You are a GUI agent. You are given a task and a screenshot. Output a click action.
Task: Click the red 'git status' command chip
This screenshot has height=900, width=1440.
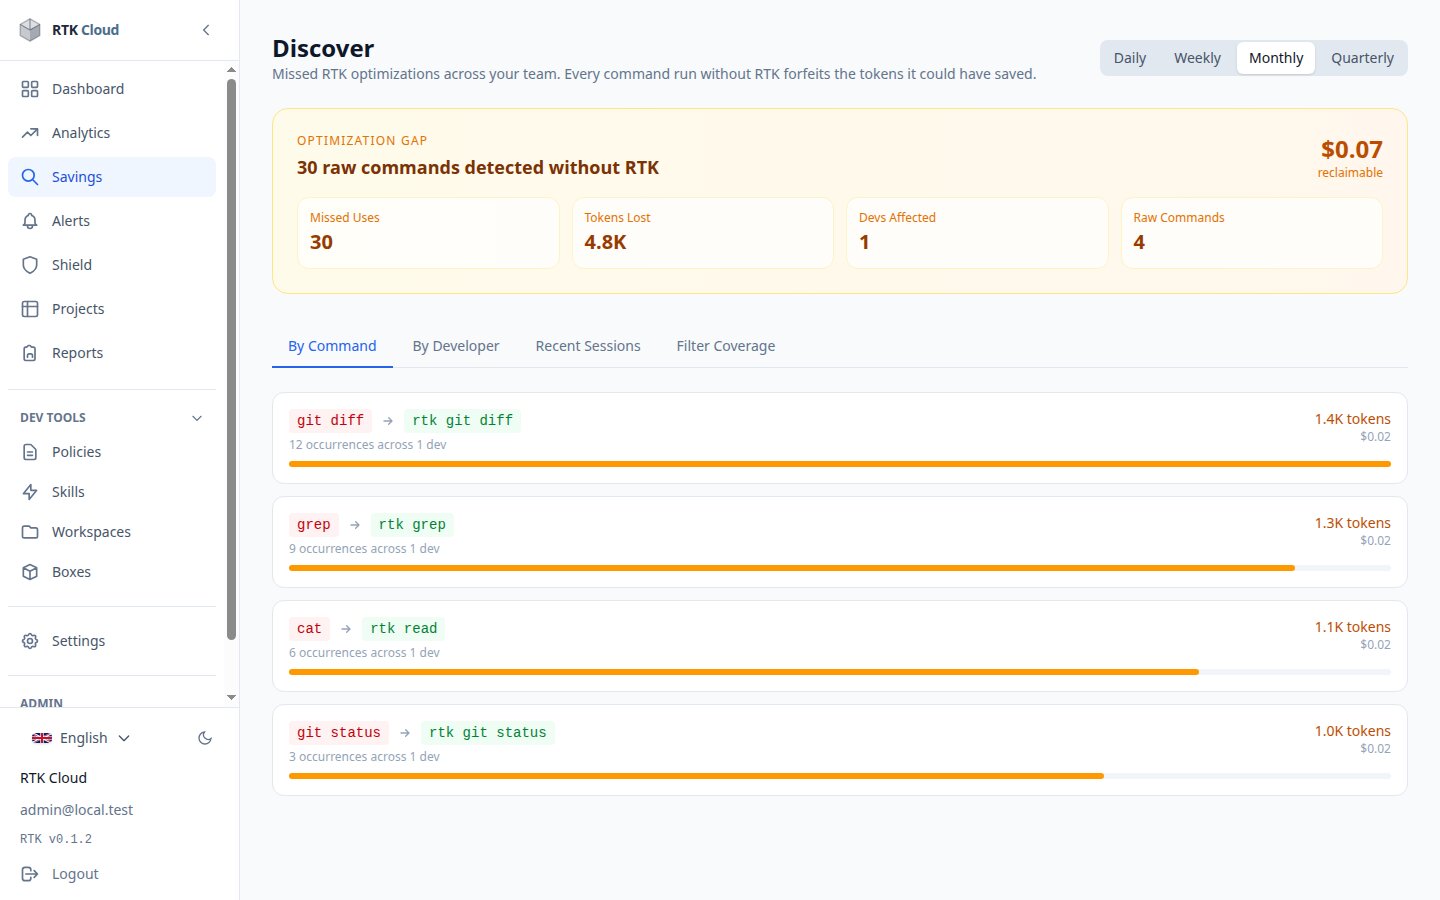[338, 733]
